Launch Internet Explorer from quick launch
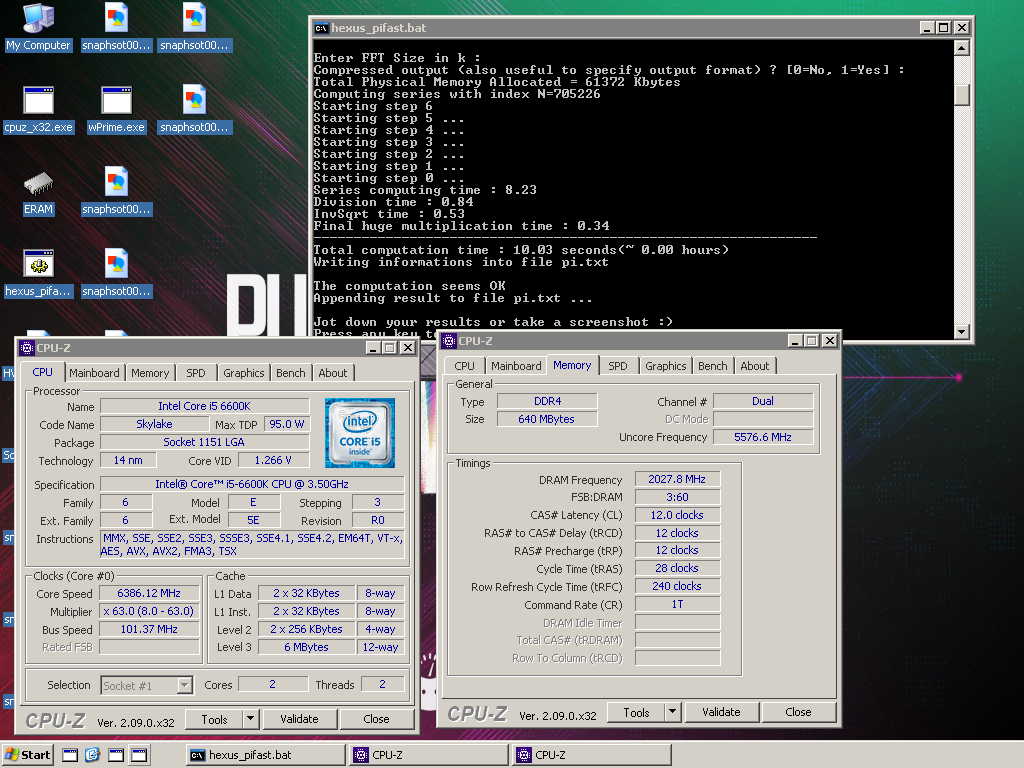The height and width of the screenshot is (768, 1024). [x=92, y=755]
